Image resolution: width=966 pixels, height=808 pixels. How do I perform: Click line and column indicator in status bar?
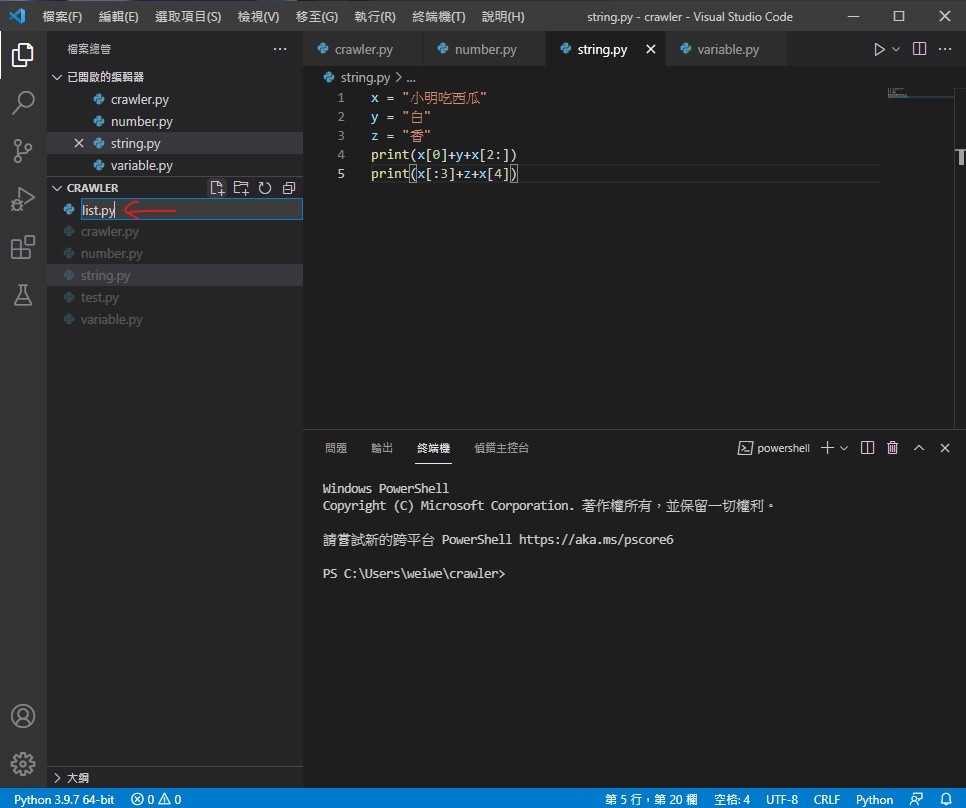(x=651, y=799)
